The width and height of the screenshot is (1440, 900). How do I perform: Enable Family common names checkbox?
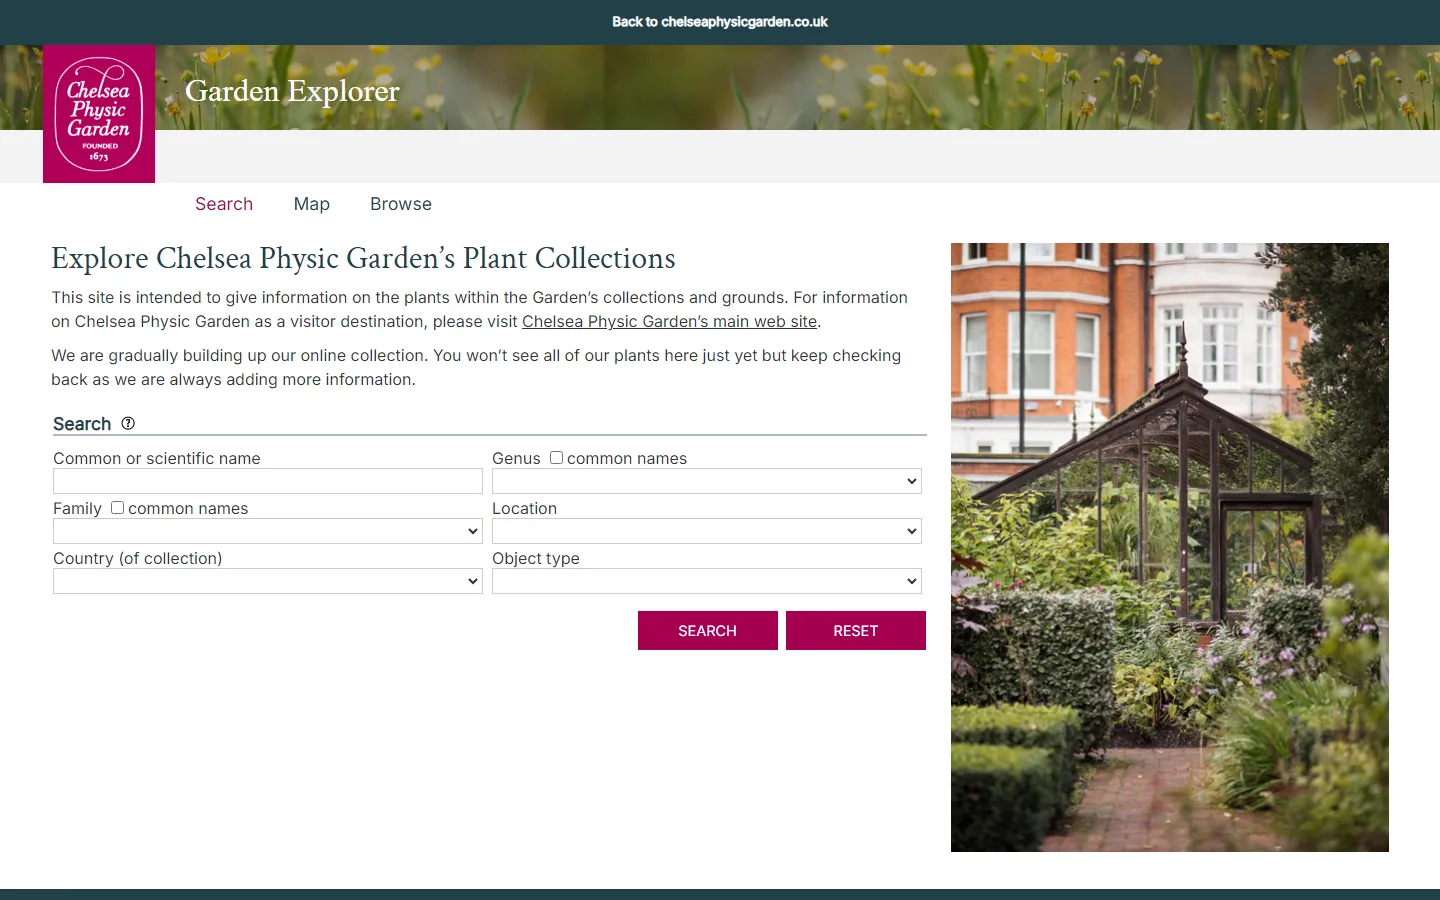click(x=117, y=507)
